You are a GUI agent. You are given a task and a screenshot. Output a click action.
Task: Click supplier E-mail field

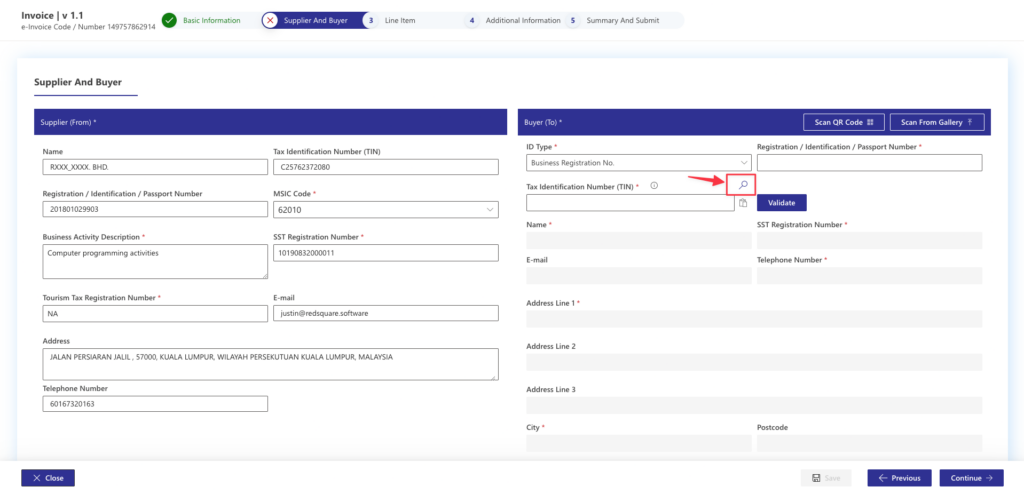[x=385, y=313]
